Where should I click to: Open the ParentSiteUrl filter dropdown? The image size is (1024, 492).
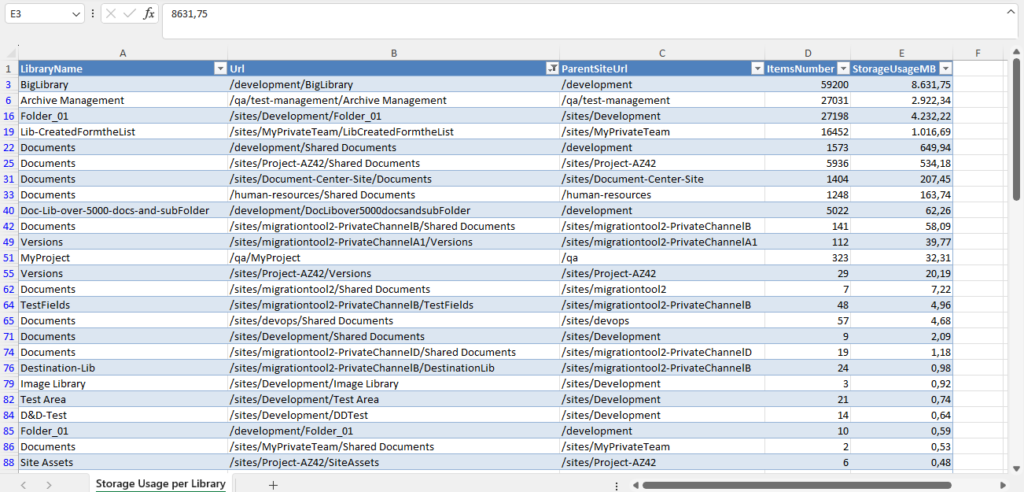click(758, 69)
